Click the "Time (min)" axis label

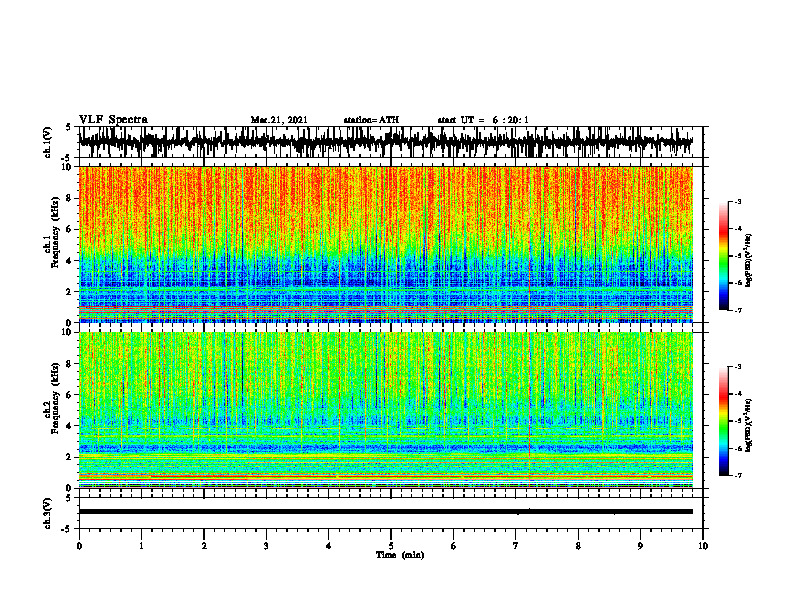click(400, 555)
